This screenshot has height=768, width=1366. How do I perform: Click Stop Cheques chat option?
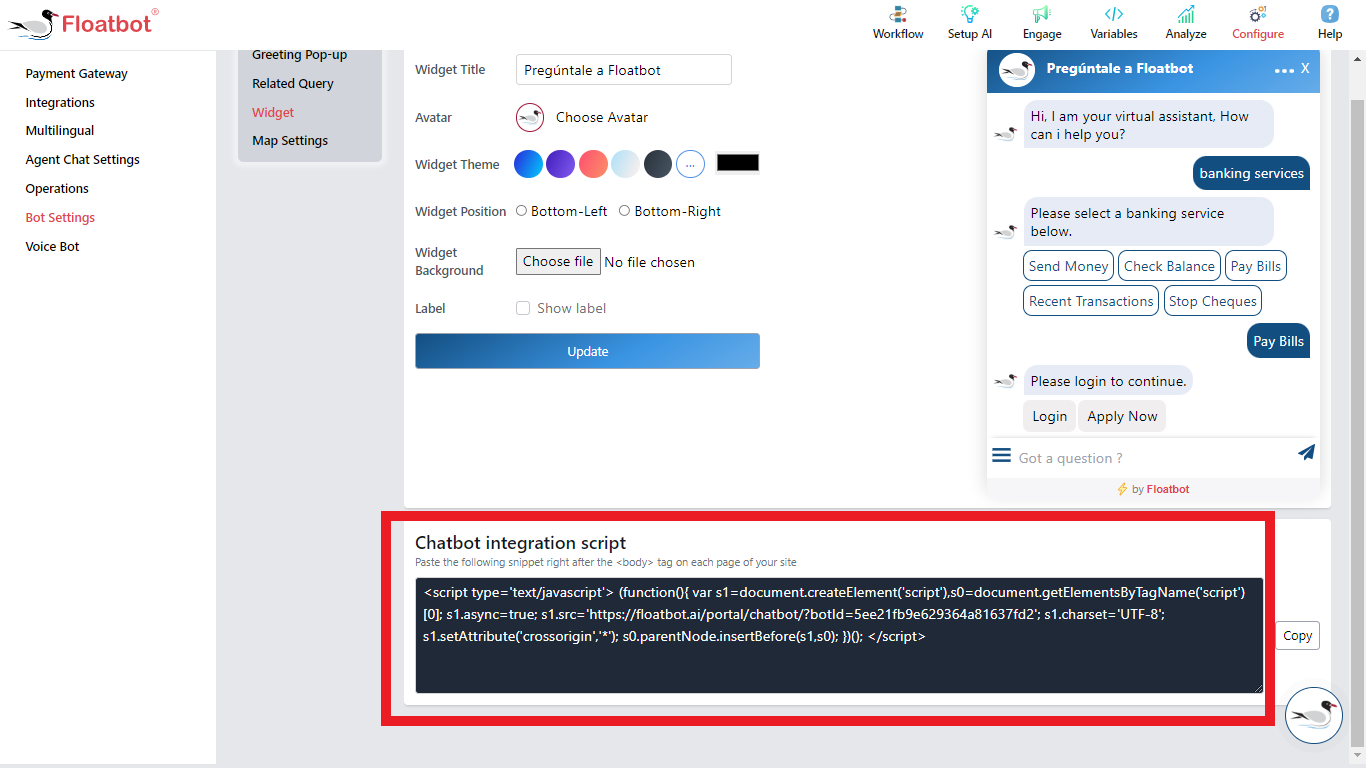[x=1213, y=301]
